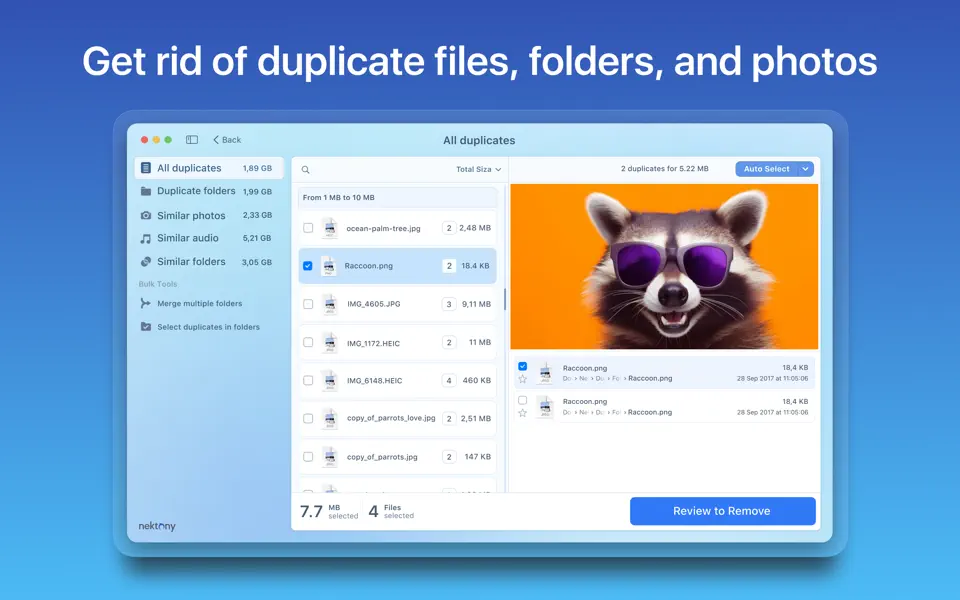960x600 pixels.
Task: Uncheck the Raccoon.png checkbox in the list
Action: [308, 265]
